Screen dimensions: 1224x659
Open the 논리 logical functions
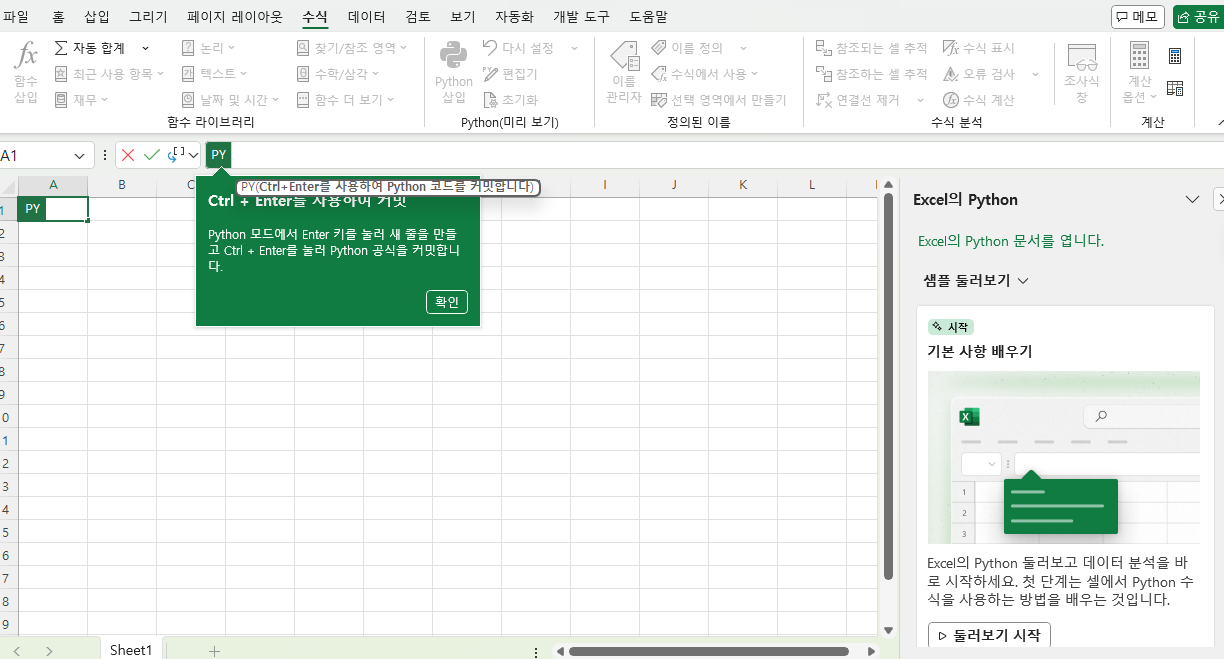pyautogui.click(x=208, y=48)
